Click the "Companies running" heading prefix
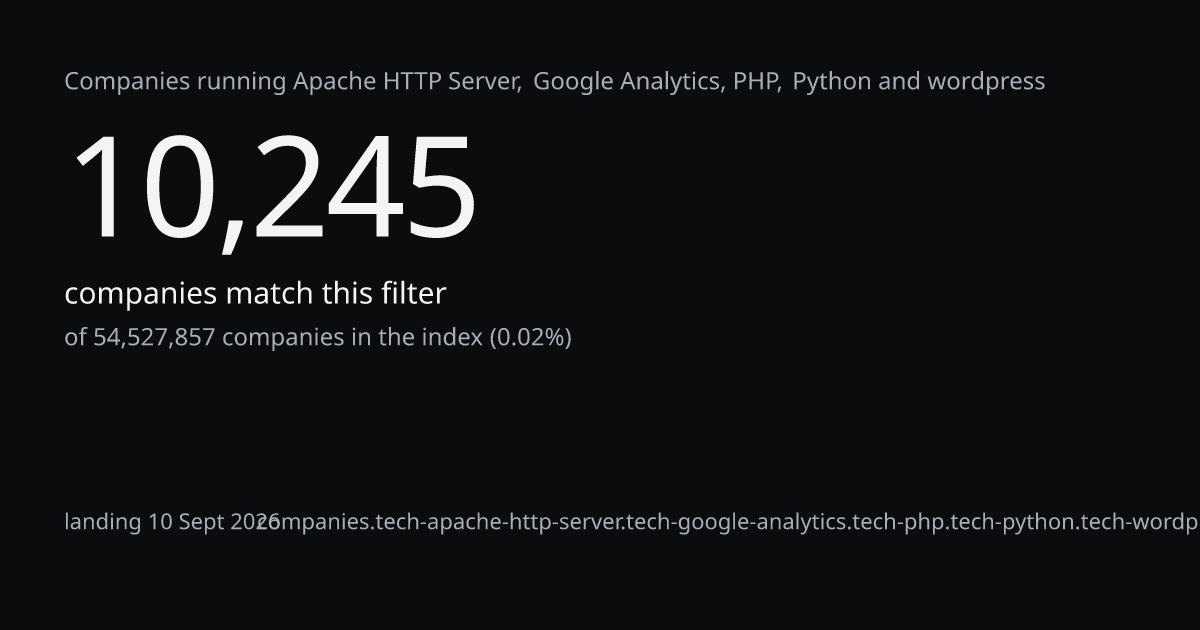1200x630 pixels. (176, 82)
